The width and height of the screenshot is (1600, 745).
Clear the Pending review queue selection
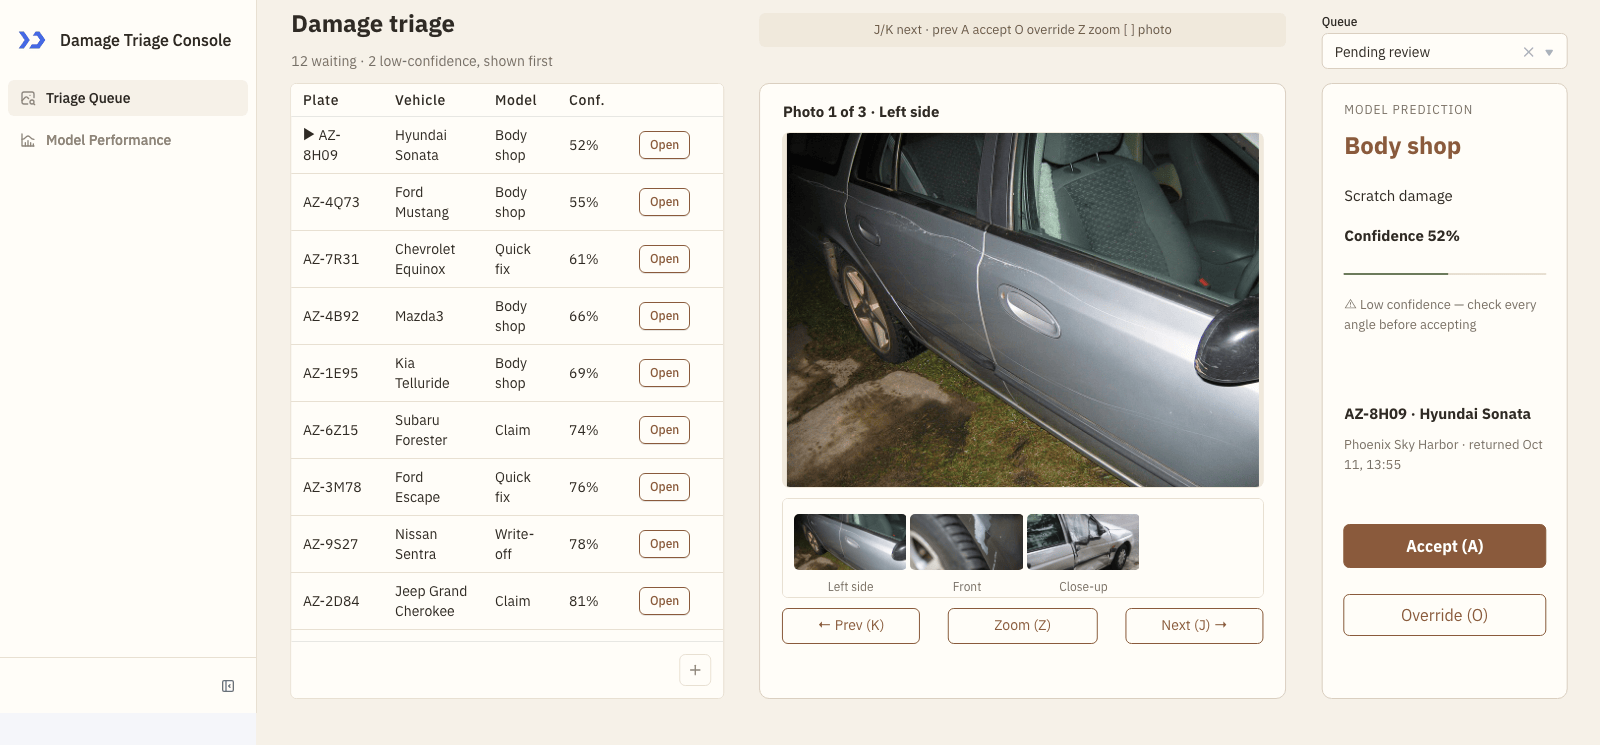(1528, 52)
